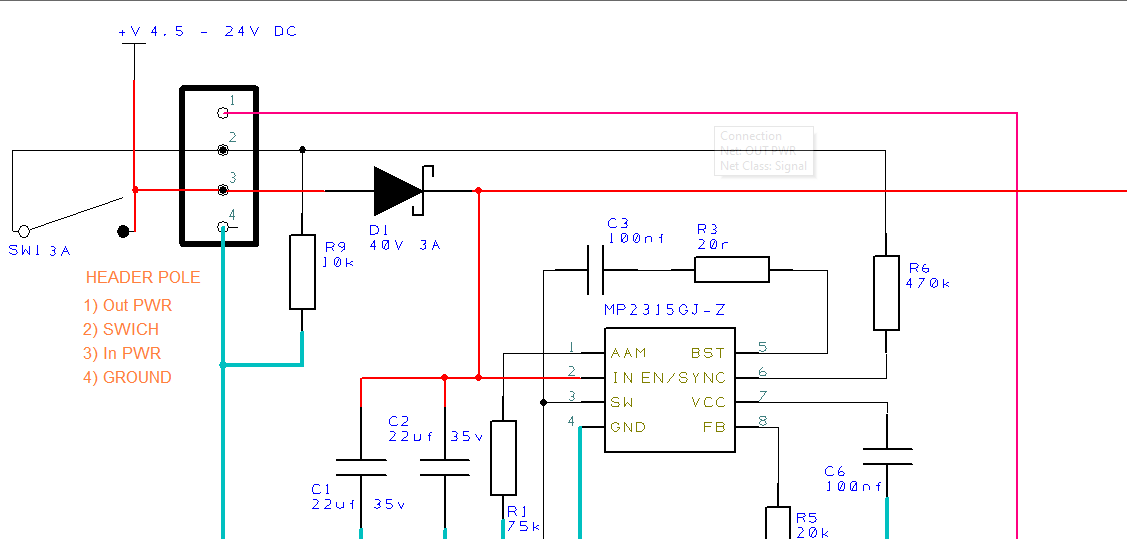Select capacitor C2 symbol

445,468
